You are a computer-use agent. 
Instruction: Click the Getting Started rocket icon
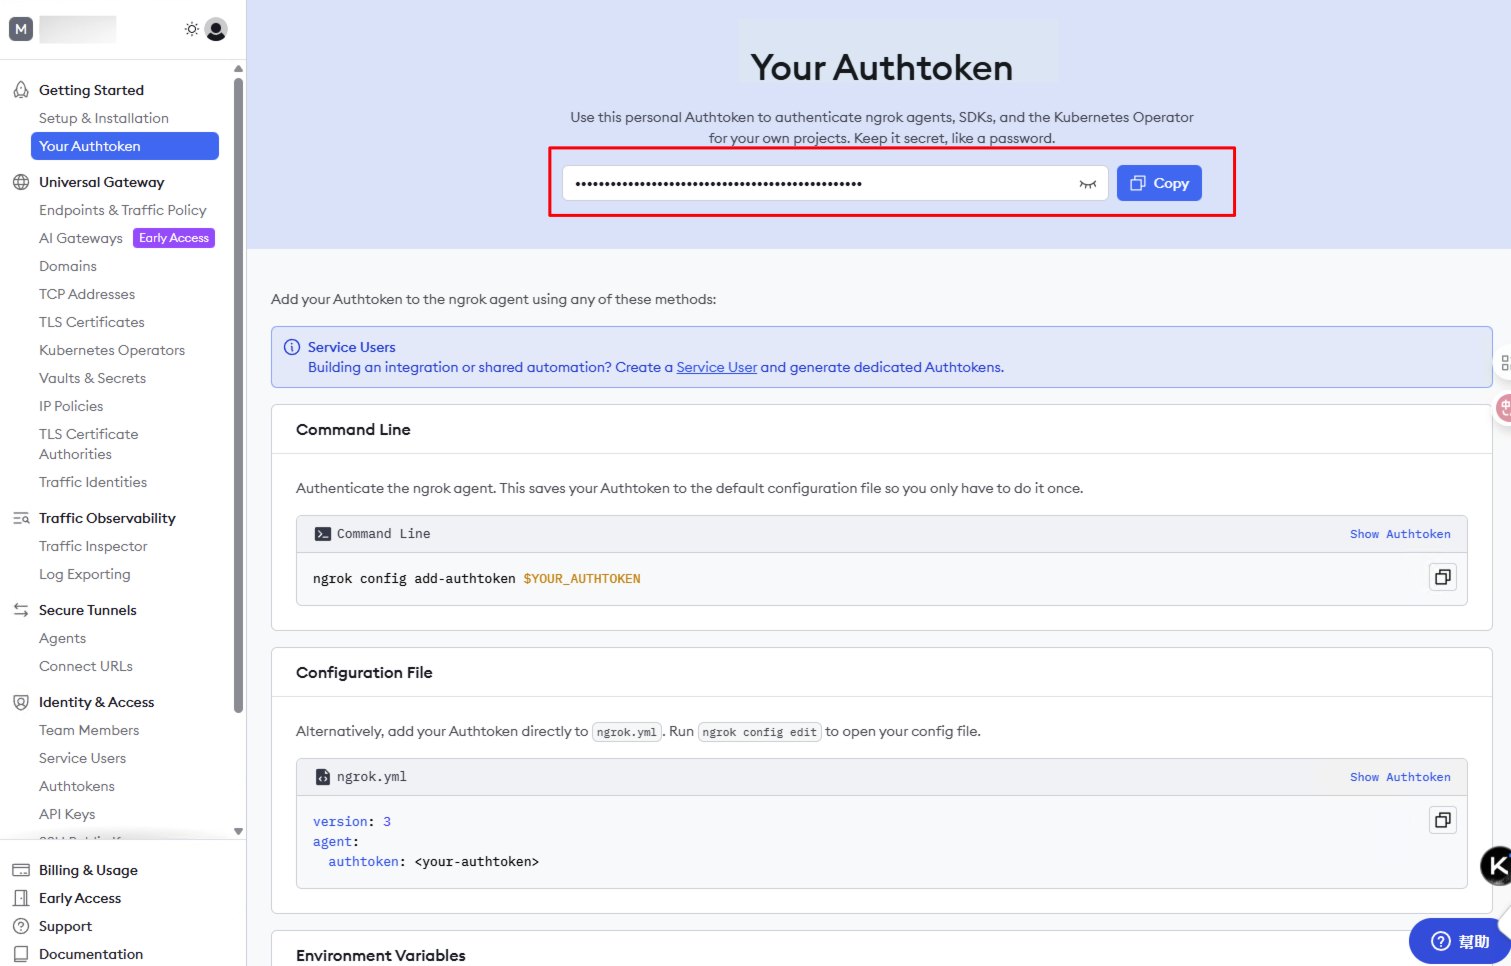click(x=21, y=90)
